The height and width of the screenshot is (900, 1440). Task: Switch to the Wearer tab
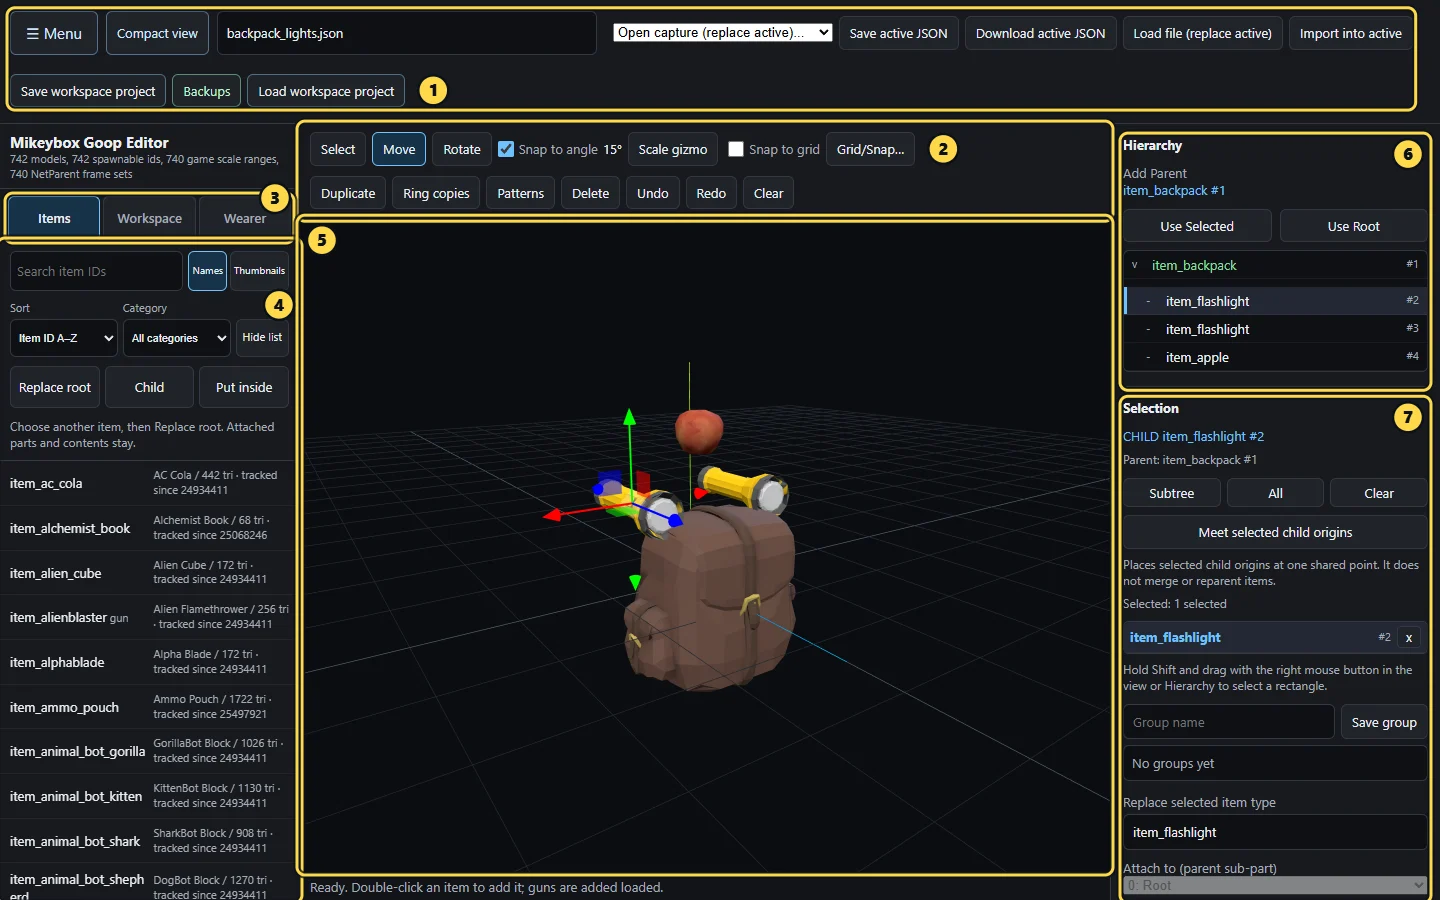(245, 218)
